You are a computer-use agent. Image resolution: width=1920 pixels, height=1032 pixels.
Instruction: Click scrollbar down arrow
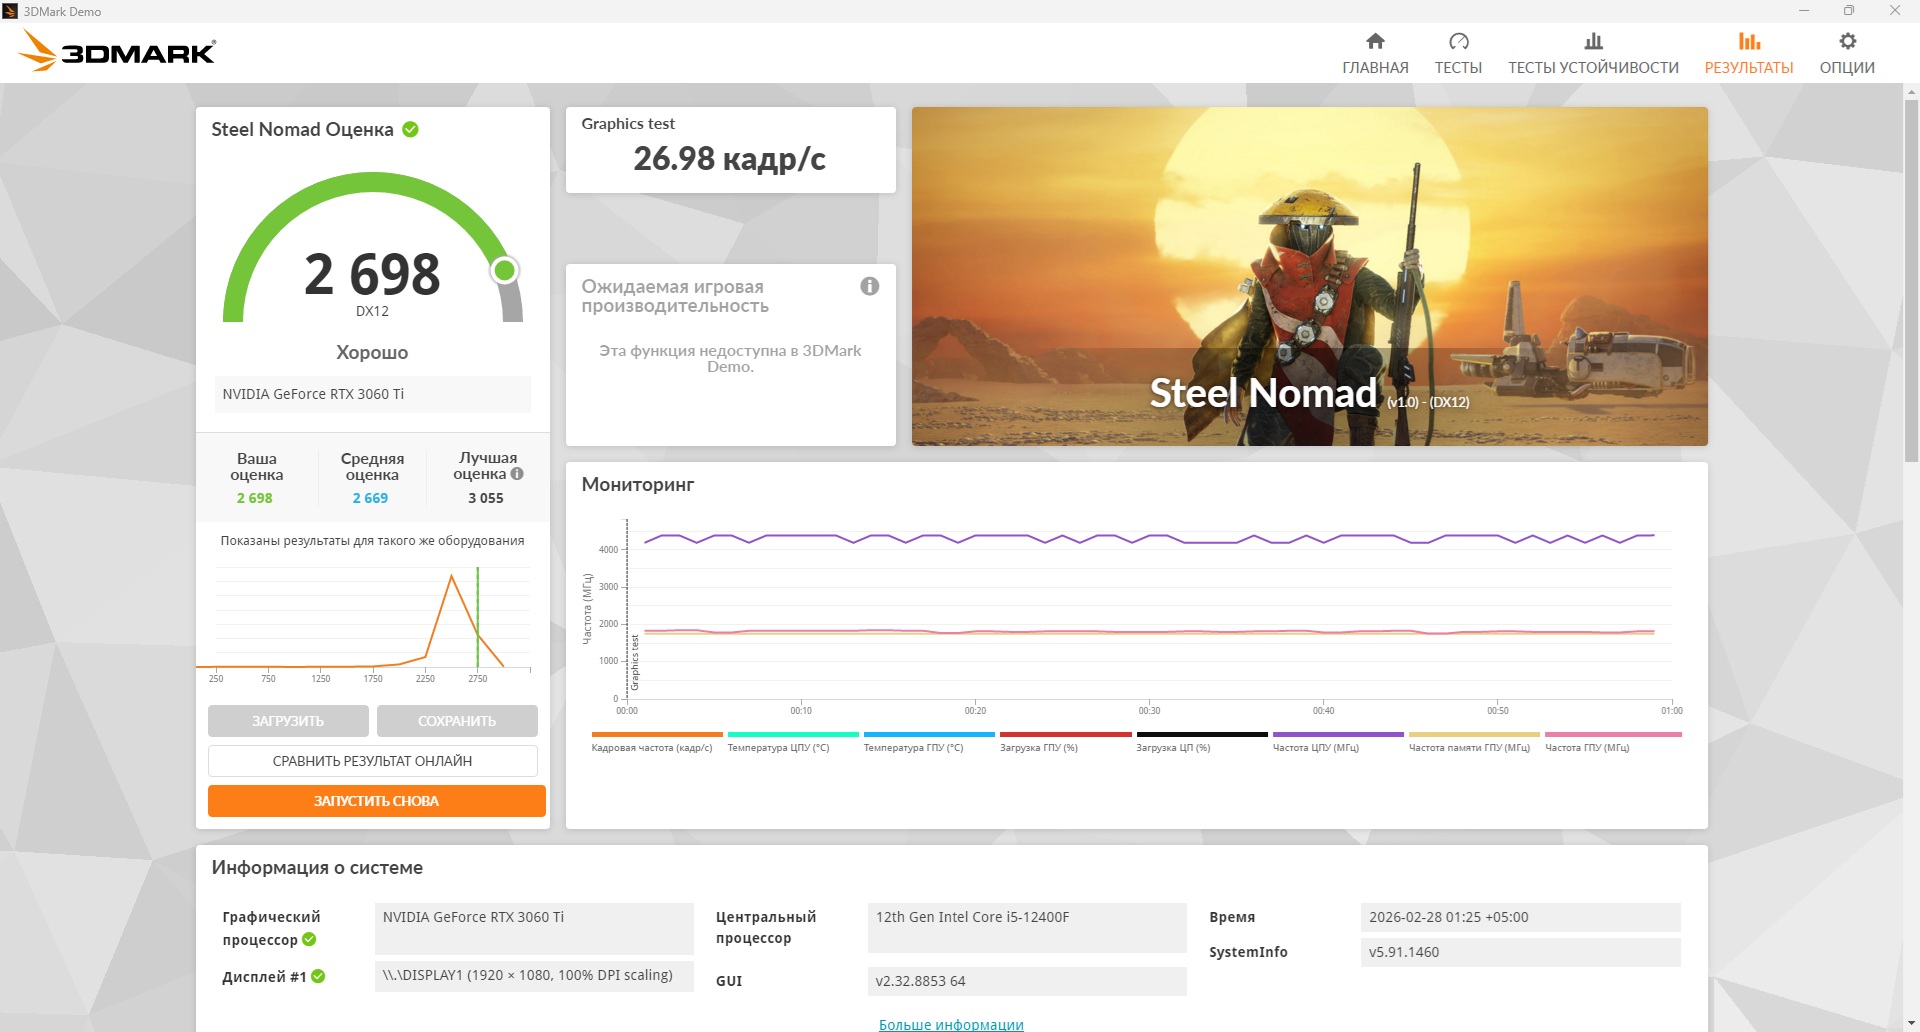pyautogui.click(x=1911, y=1023)
